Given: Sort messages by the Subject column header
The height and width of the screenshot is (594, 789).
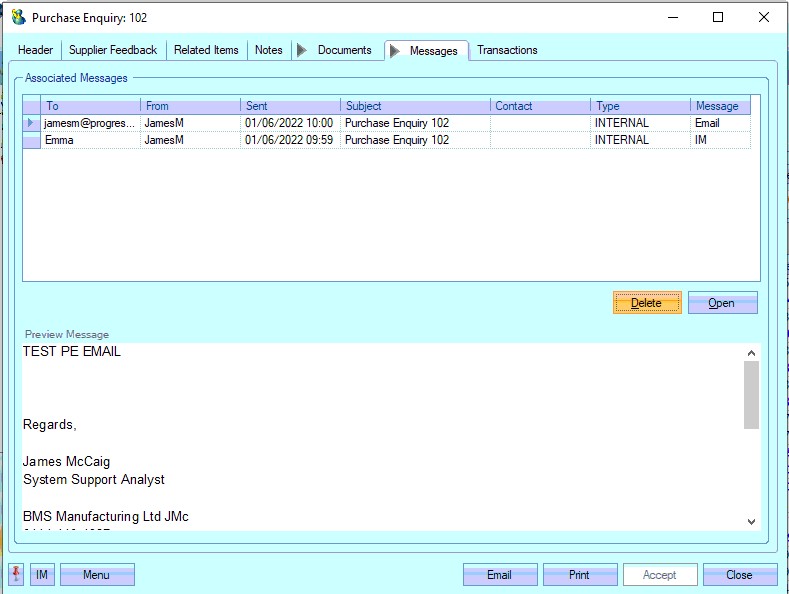Looking at the screenshot, I should (x=415, y=106).
